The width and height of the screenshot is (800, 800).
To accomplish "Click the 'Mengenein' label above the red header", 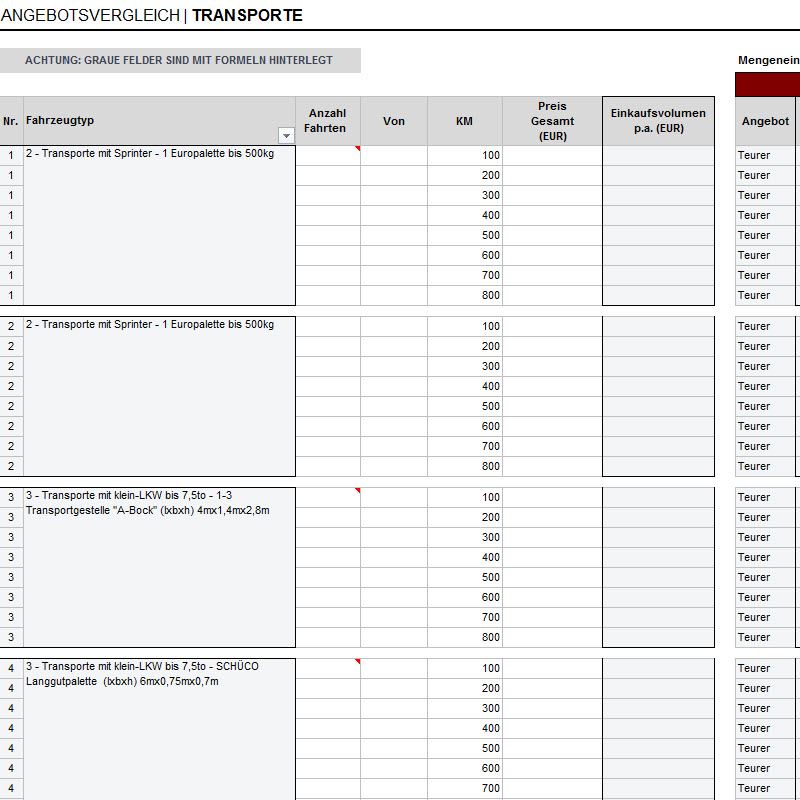I will pos(768,61).
